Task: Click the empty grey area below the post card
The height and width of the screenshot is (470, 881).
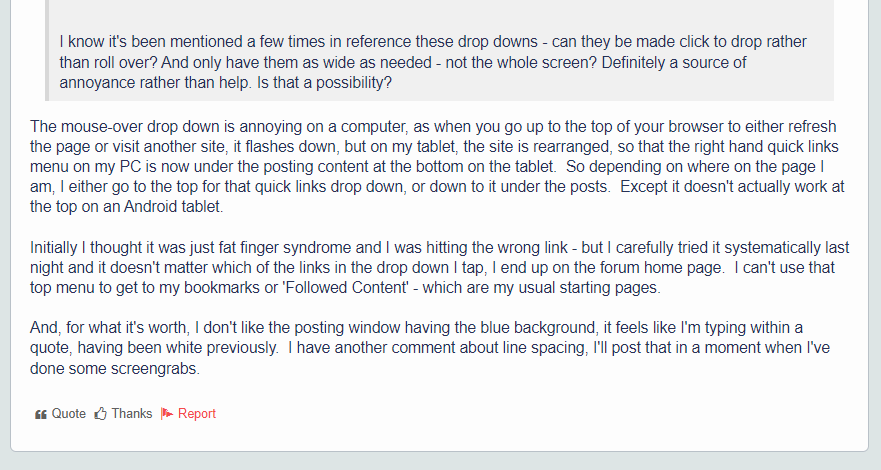Action: (440, 461)
